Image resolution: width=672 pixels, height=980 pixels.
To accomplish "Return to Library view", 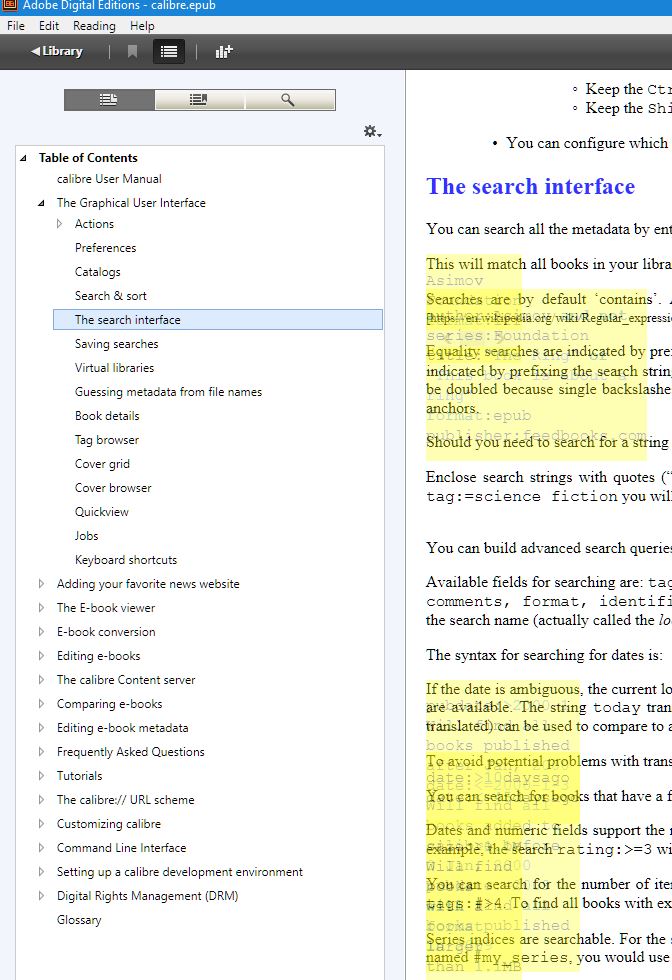I will coord(57,51).
